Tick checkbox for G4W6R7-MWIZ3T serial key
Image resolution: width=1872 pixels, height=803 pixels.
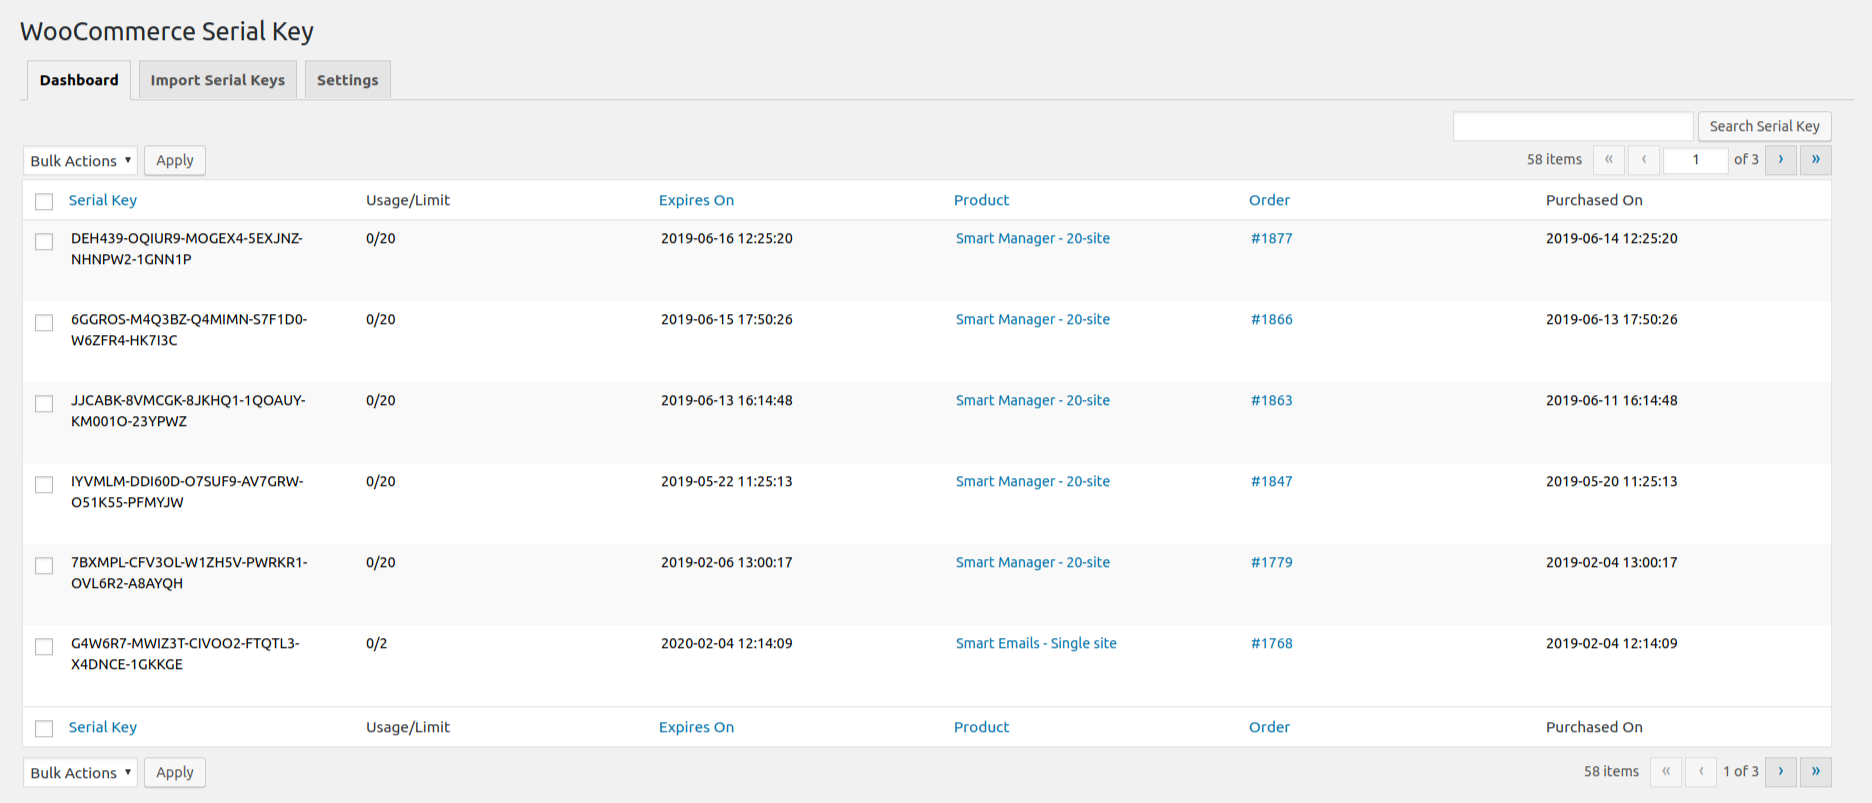(44, 647)
